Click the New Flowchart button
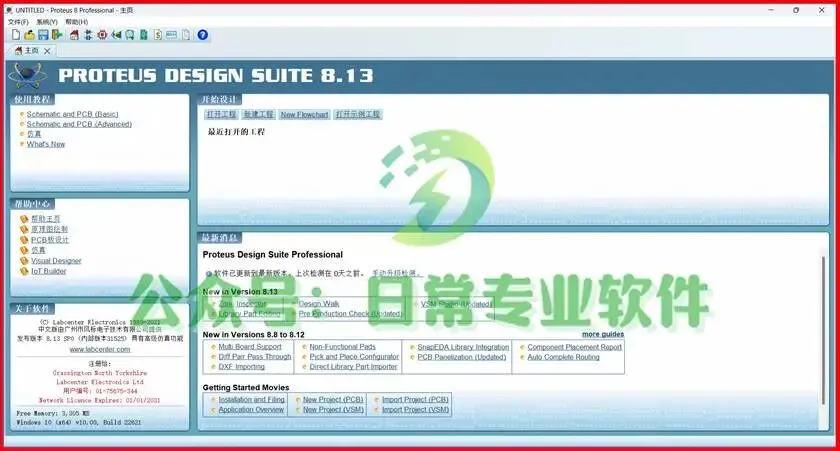 (304, 115)
